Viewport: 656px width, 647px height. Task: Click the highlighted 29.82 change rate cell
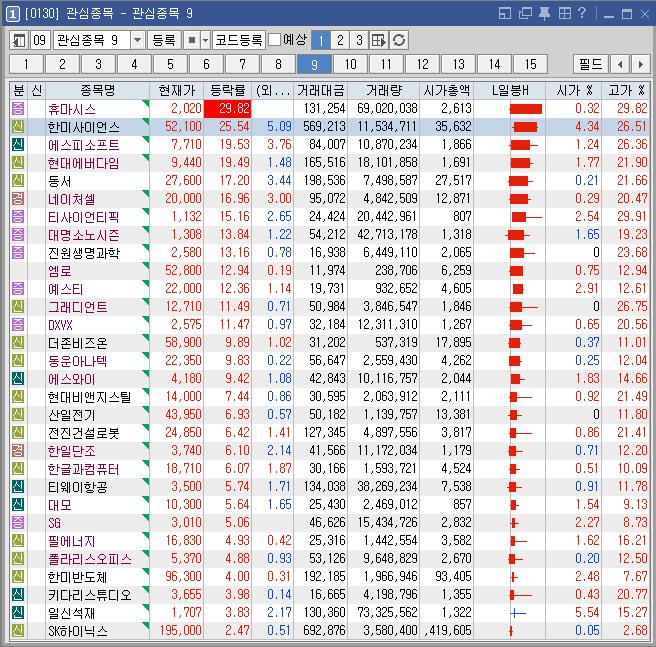(x=228, y=109)
